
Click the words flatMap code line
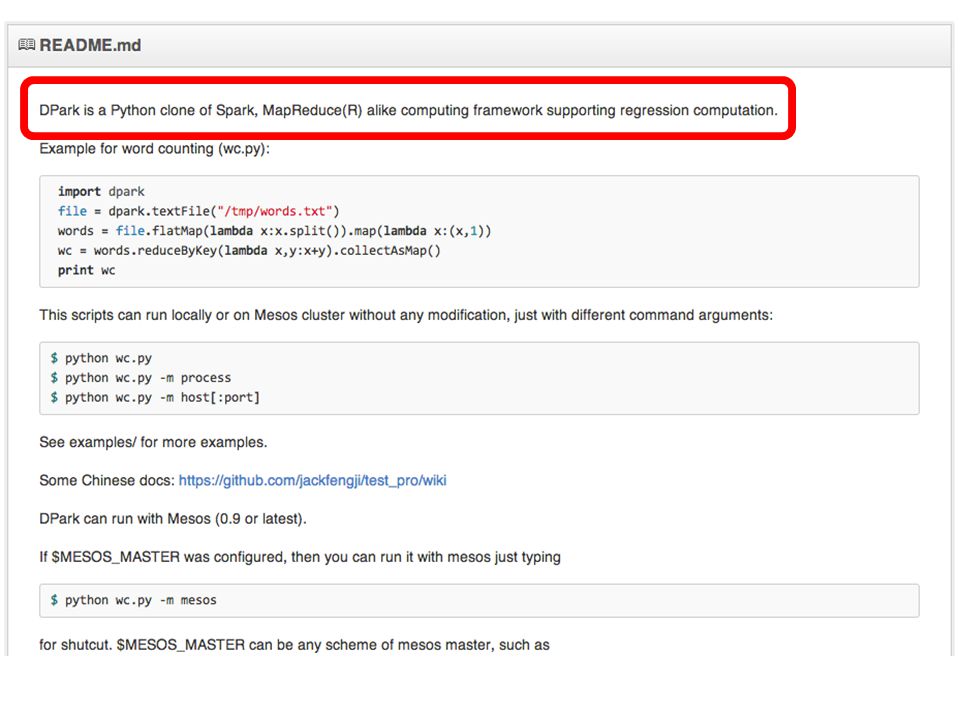274,231
